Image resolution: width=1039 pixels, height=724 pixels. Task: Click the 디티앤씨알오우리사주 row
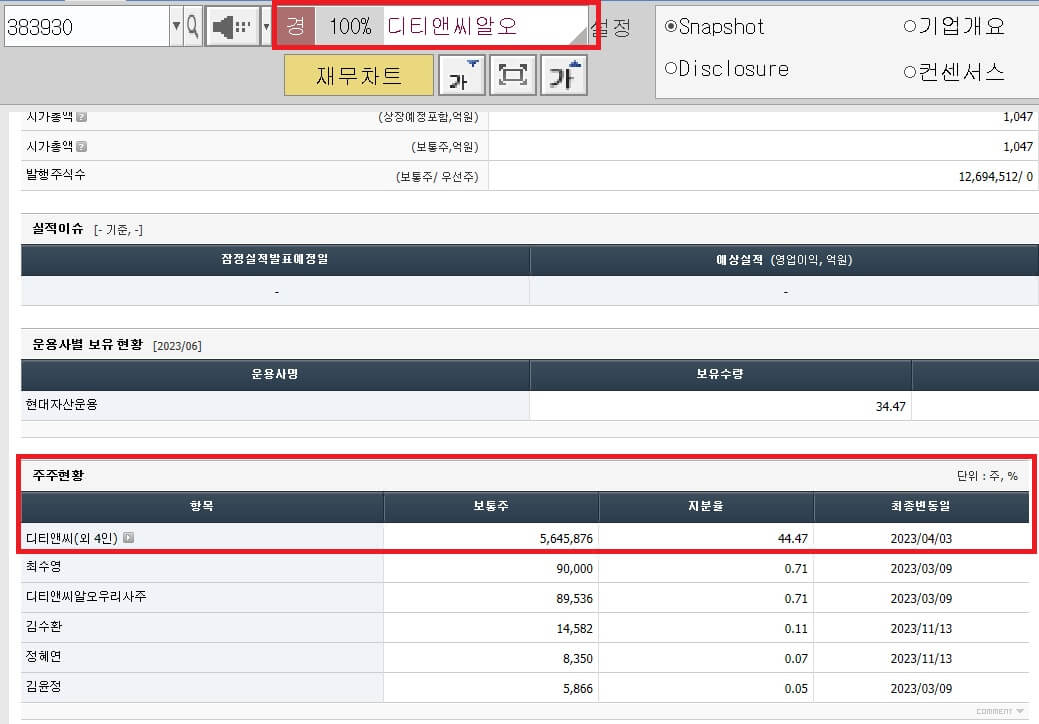pyautogui.click(x=525, y=597)
